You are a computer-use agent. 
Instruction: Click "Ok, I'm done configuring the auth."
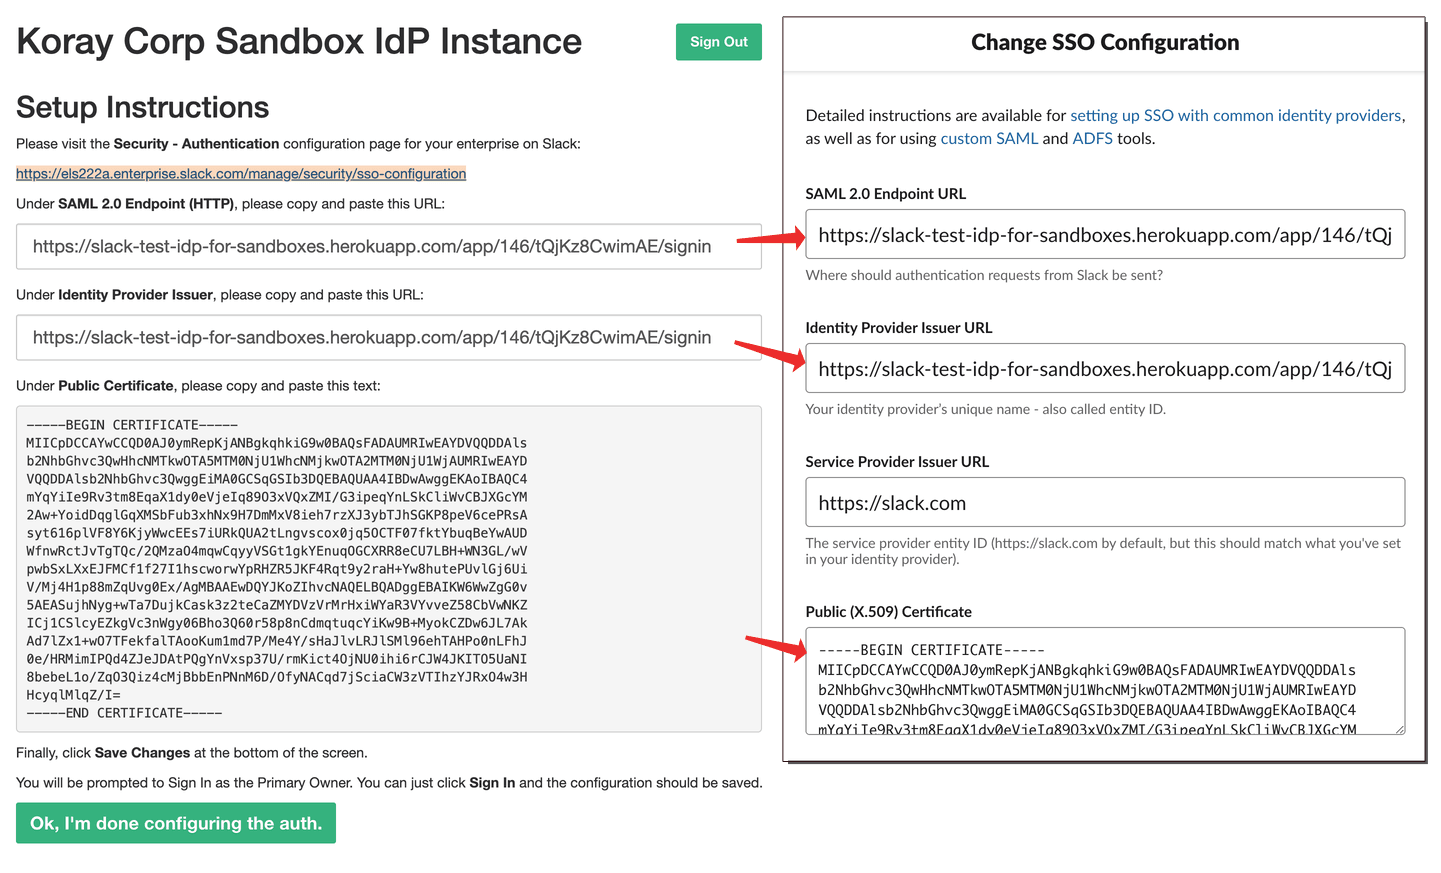[175, 823]
